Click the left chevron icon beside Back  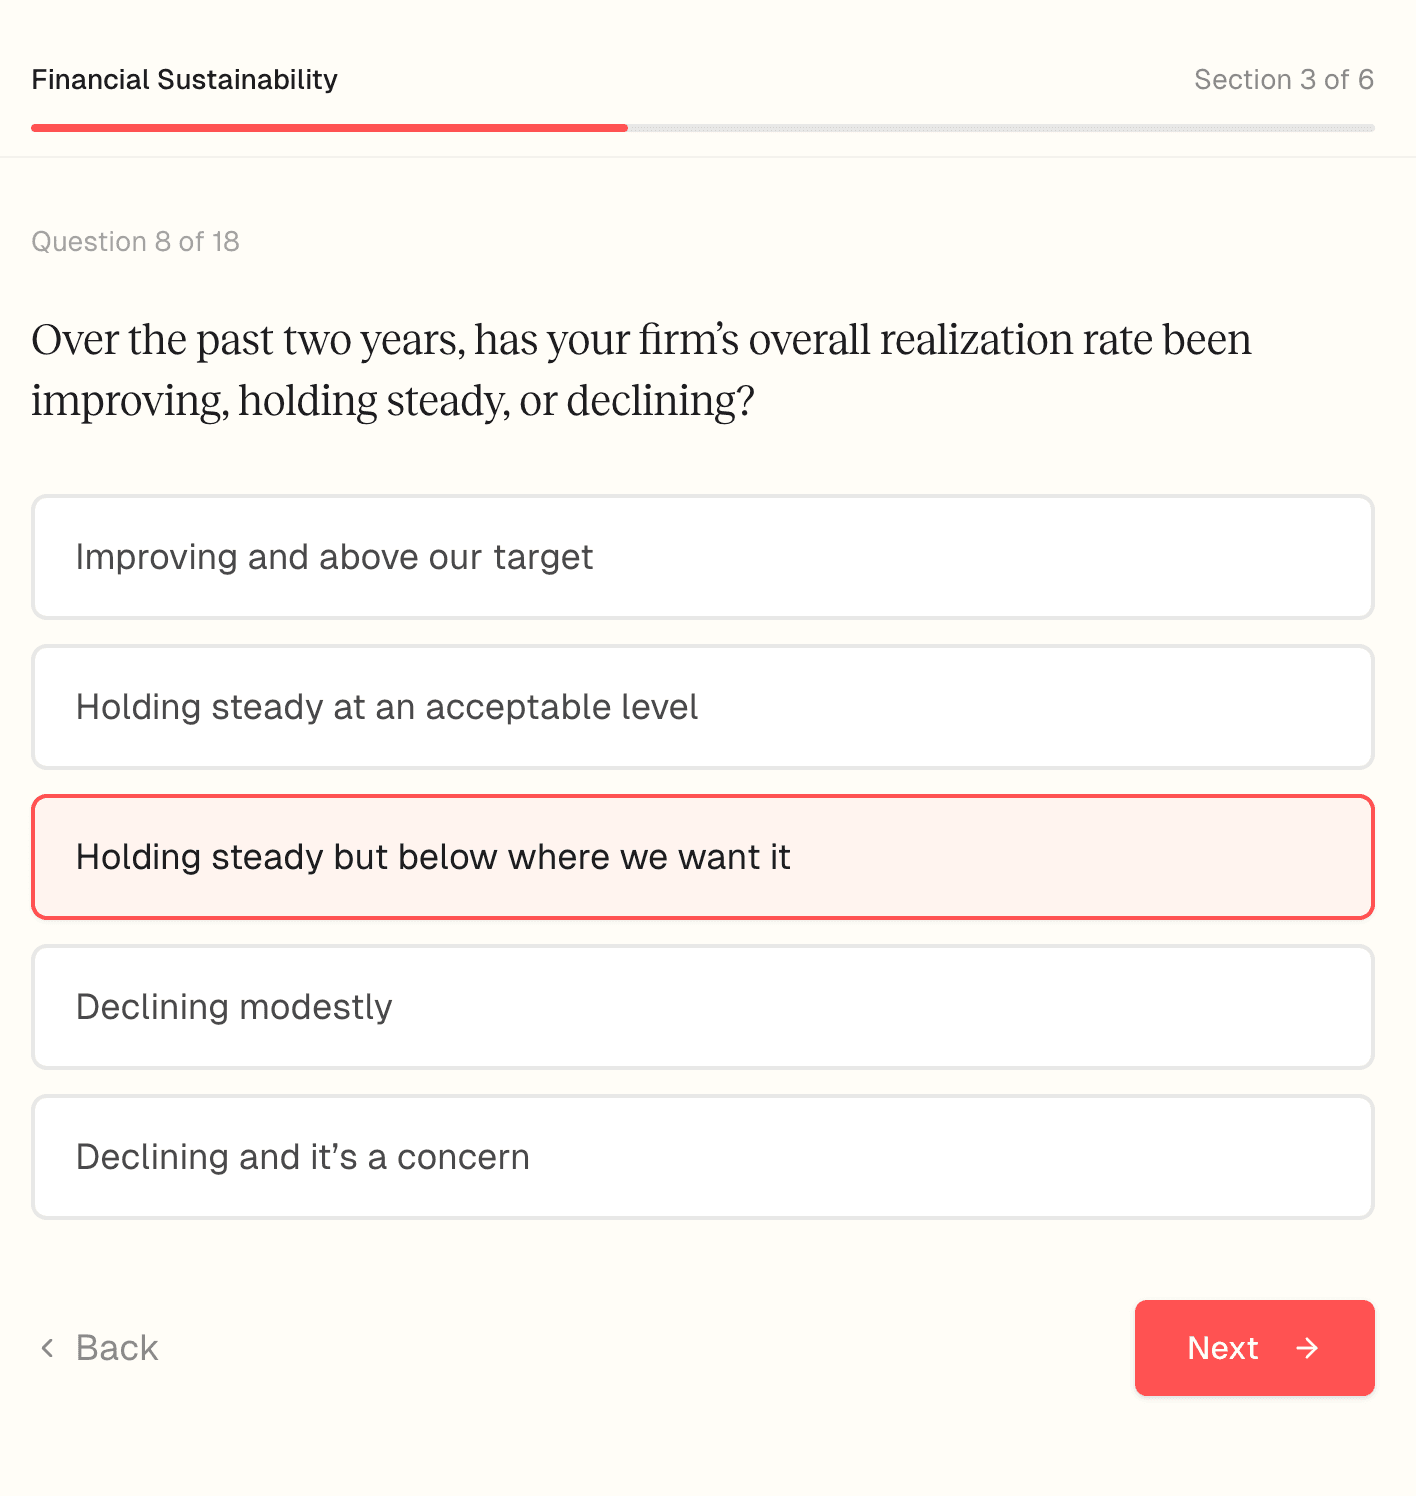(47, 1348)
